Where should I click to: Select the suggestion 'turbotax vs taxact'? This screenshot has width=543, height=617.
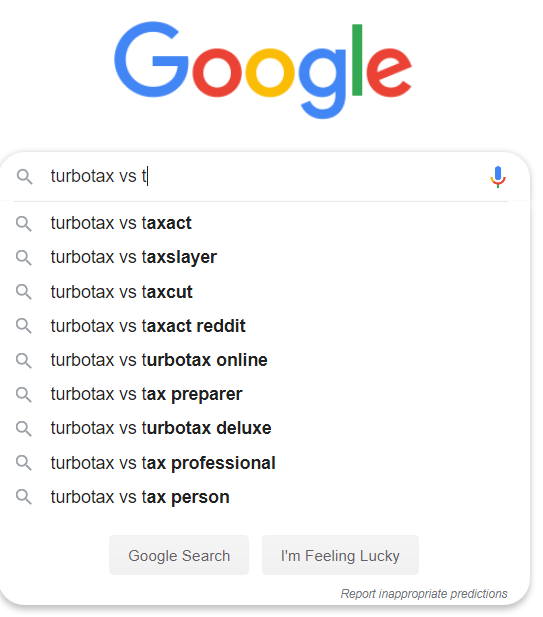264,223
